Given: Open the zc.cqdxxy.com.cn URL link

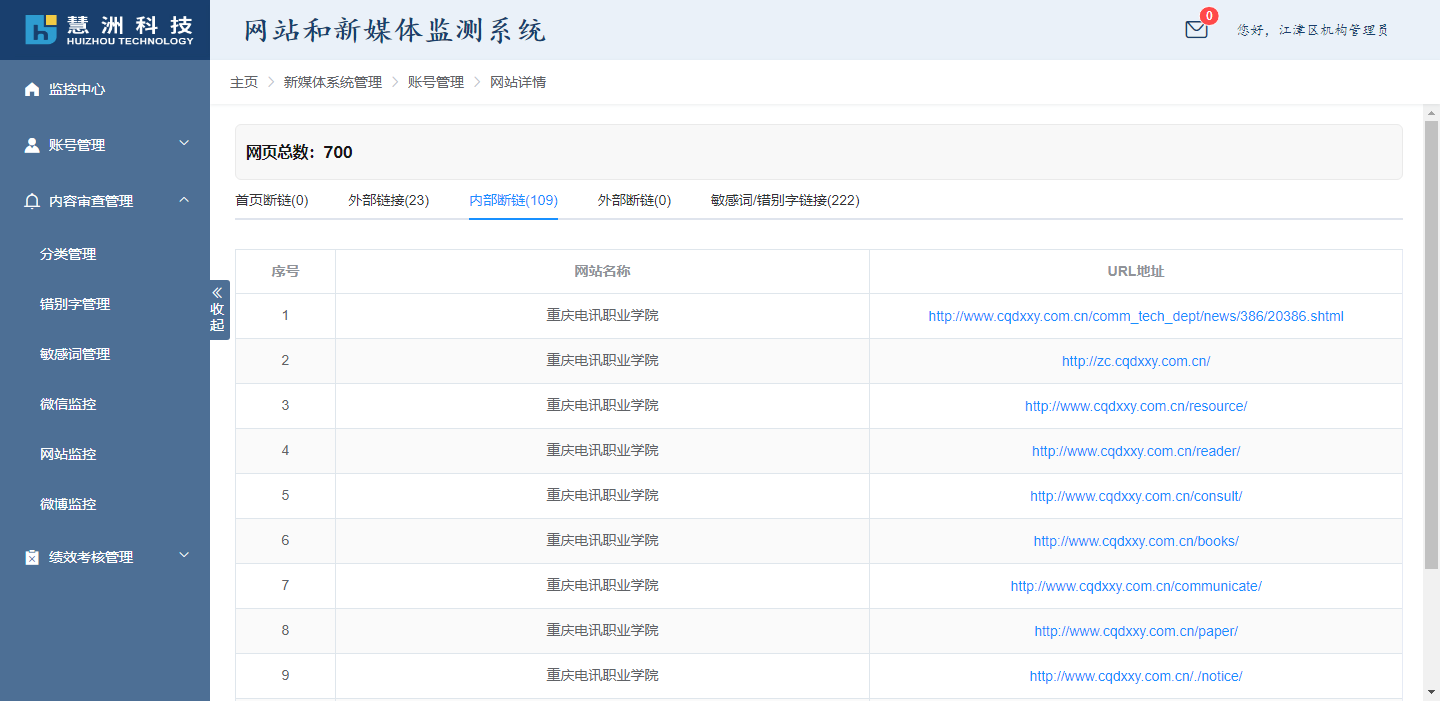Looking at the screenshot, I should click(x=1136, y=361).
